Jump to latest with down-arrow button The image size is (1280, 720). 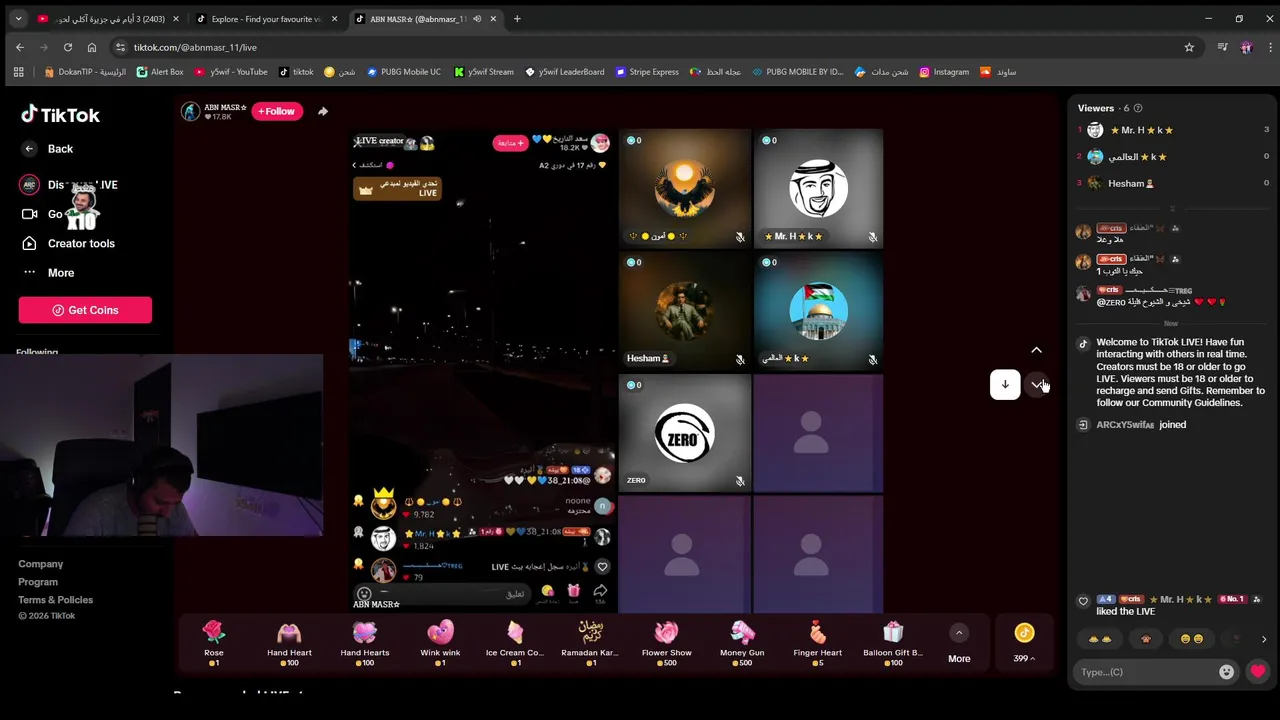[x=1005, y=385]
